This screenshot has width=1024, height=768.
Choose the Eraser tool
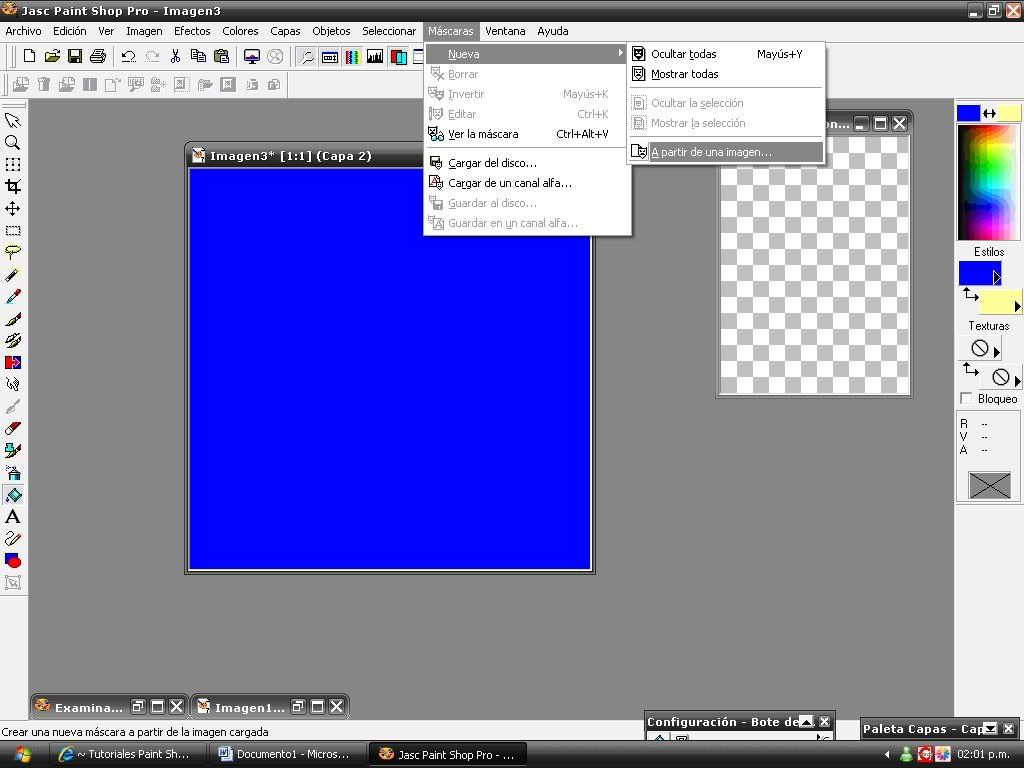tap(13, 429)
